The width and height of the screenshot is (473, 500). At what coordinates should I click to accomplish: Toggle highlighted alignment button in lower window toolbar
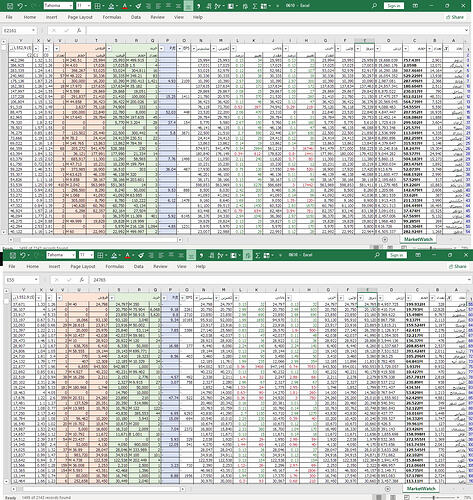click(x=191, y=255)
